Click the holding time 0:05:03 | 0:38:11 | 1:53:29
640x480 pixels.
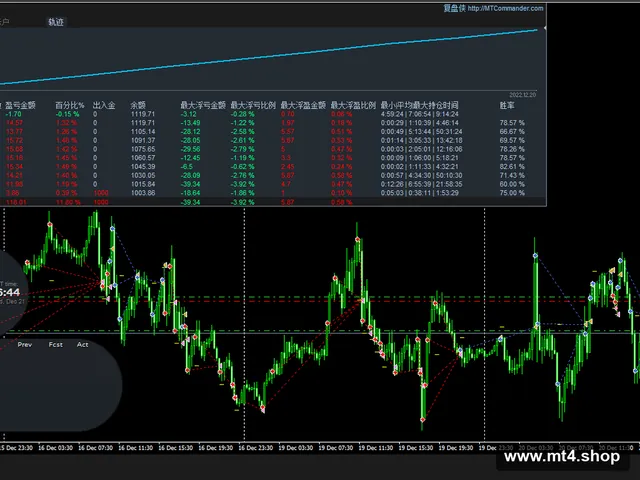(x=420, y=193)
